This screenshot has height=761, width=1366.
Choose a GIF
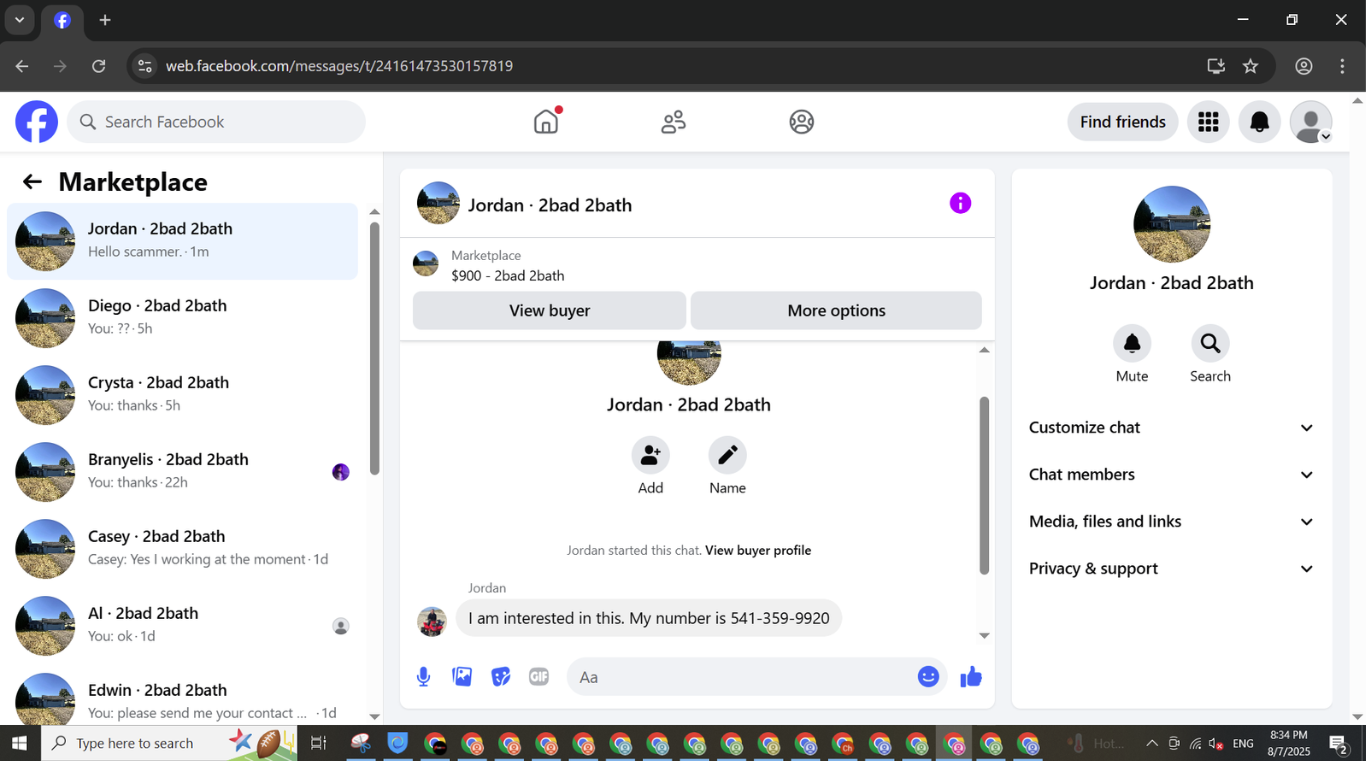click(539, 677)
